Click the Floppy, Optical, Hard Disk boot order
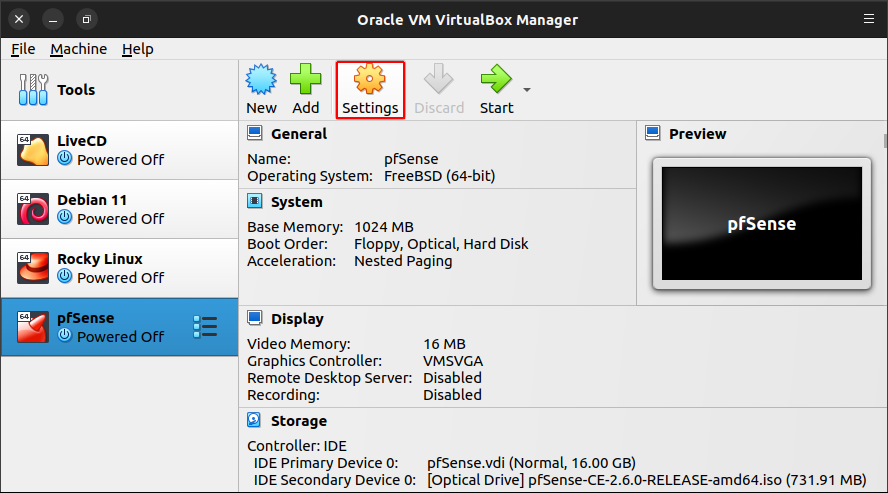888x493 pixels. pos(441,245)
